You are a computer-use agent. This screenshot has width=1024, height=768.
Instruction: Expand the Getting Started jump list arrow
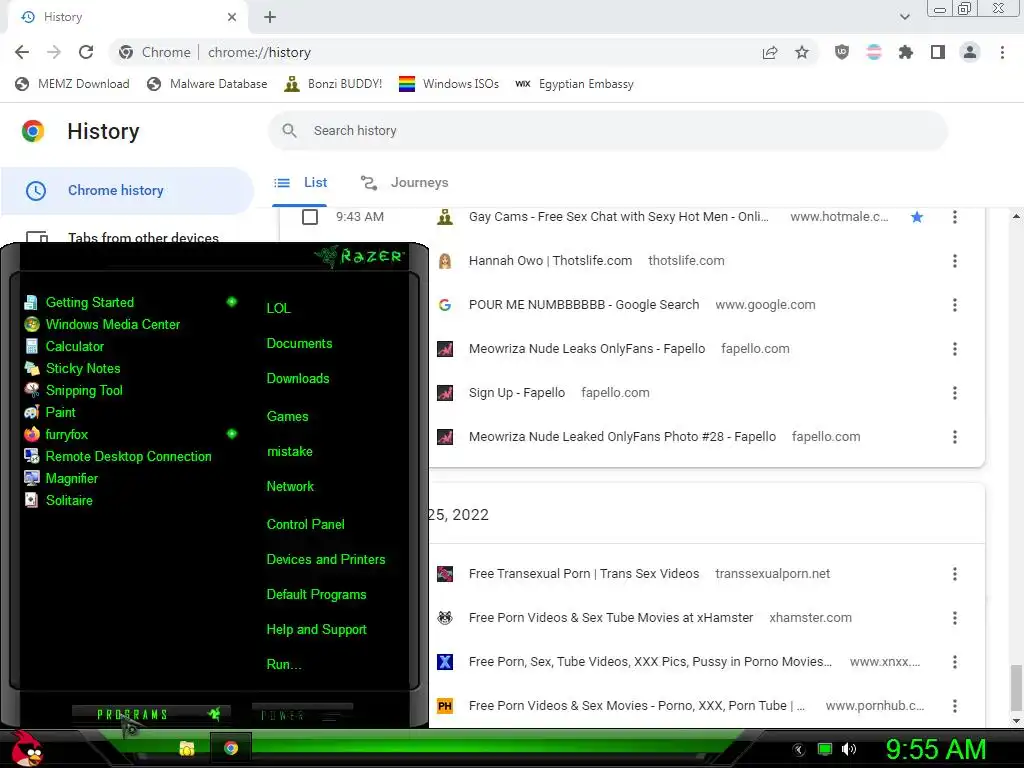pos(231,302)
